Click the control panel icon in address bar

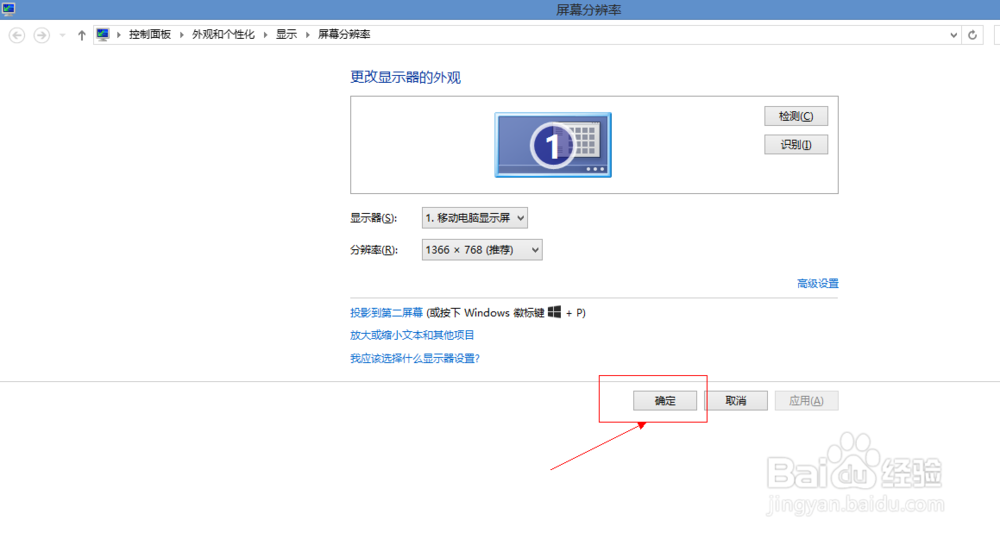click(x=103, y=34)
